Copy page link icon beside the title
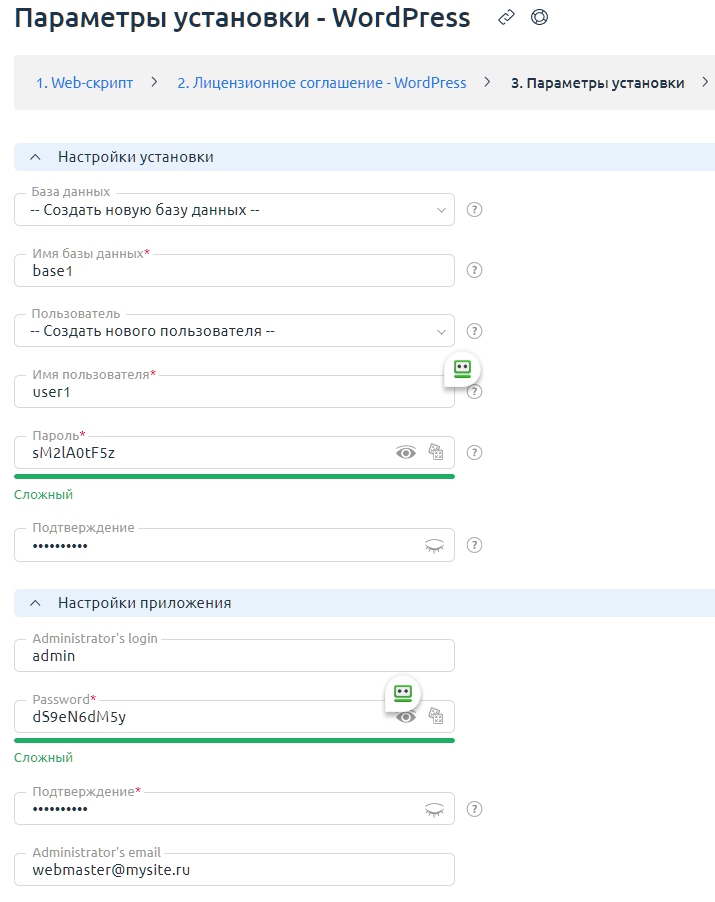The width and height of the screenshot is (715, 902). coord(506,18)
